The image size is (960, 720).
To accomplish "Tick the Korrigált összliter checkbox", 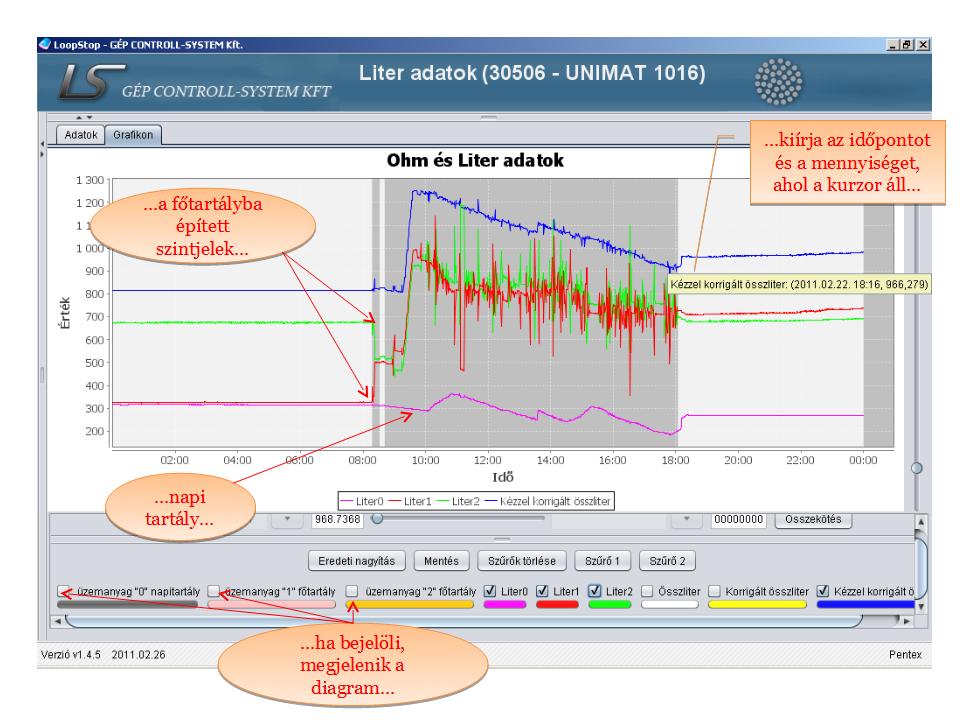I will 714,591.
